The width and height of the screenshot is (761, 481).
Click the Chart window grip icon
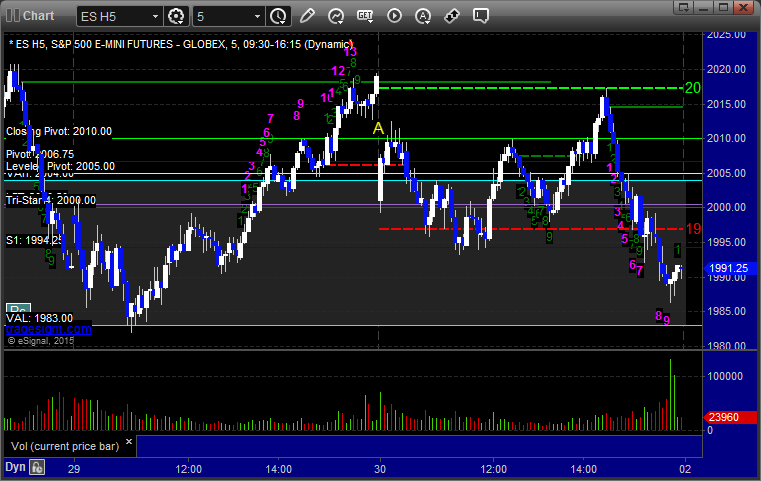tap(13, 16)
